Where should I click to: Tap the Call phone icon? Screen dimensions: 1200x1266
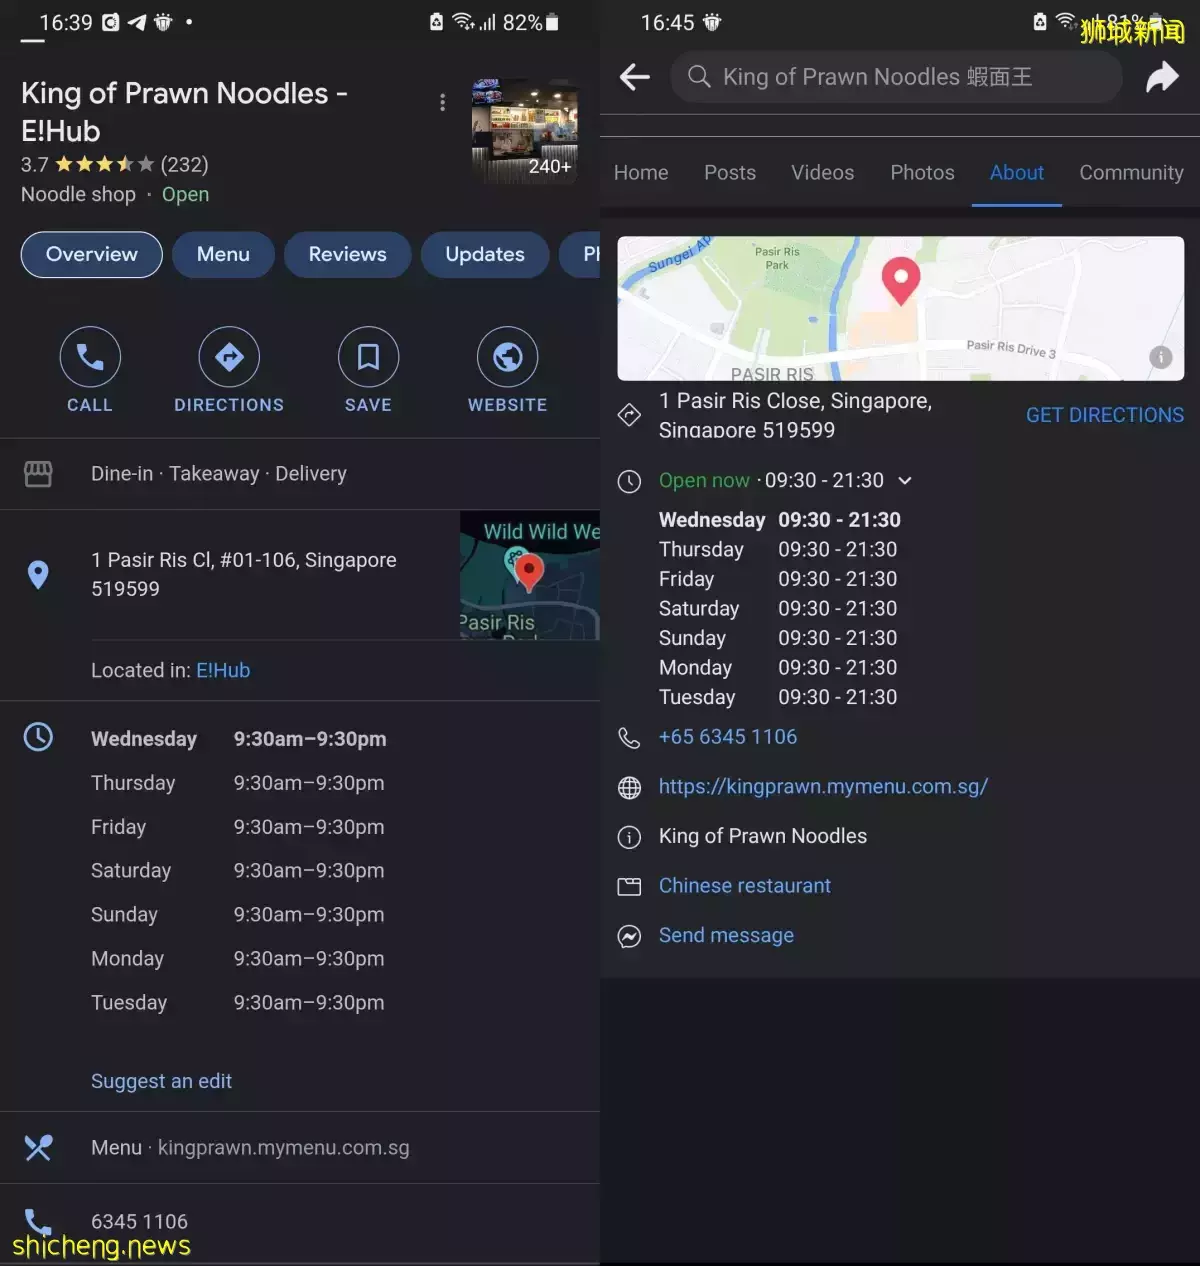point(90,357)
